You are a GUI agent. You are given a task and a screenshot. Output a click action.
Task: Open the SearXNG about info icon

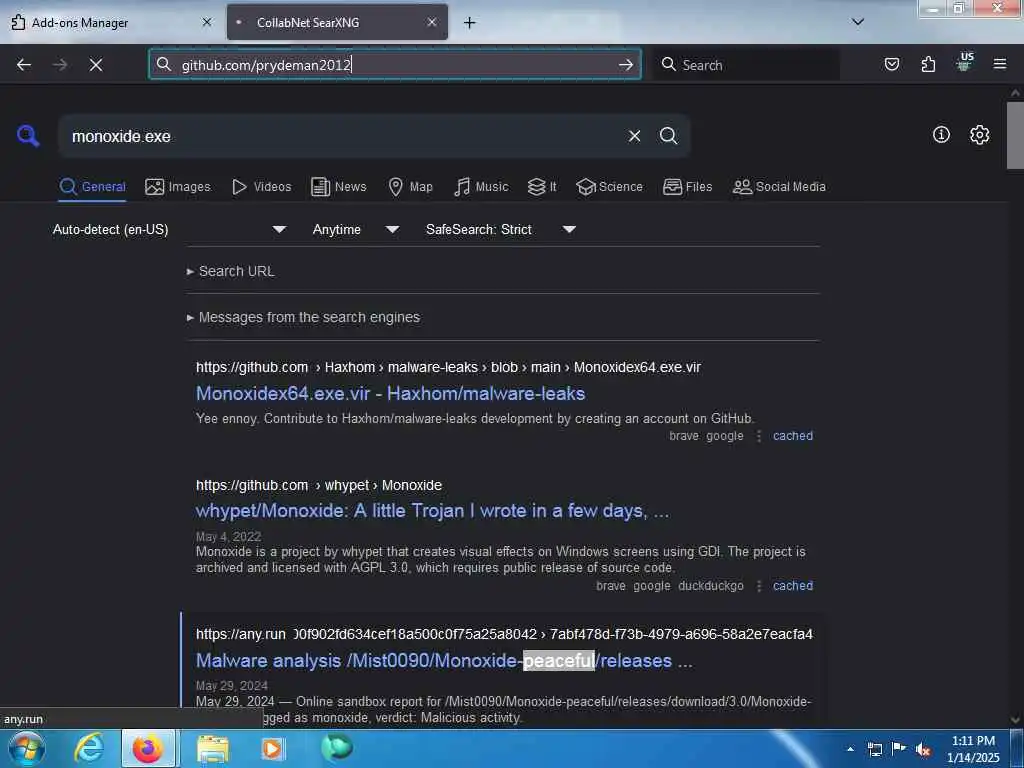941,135
